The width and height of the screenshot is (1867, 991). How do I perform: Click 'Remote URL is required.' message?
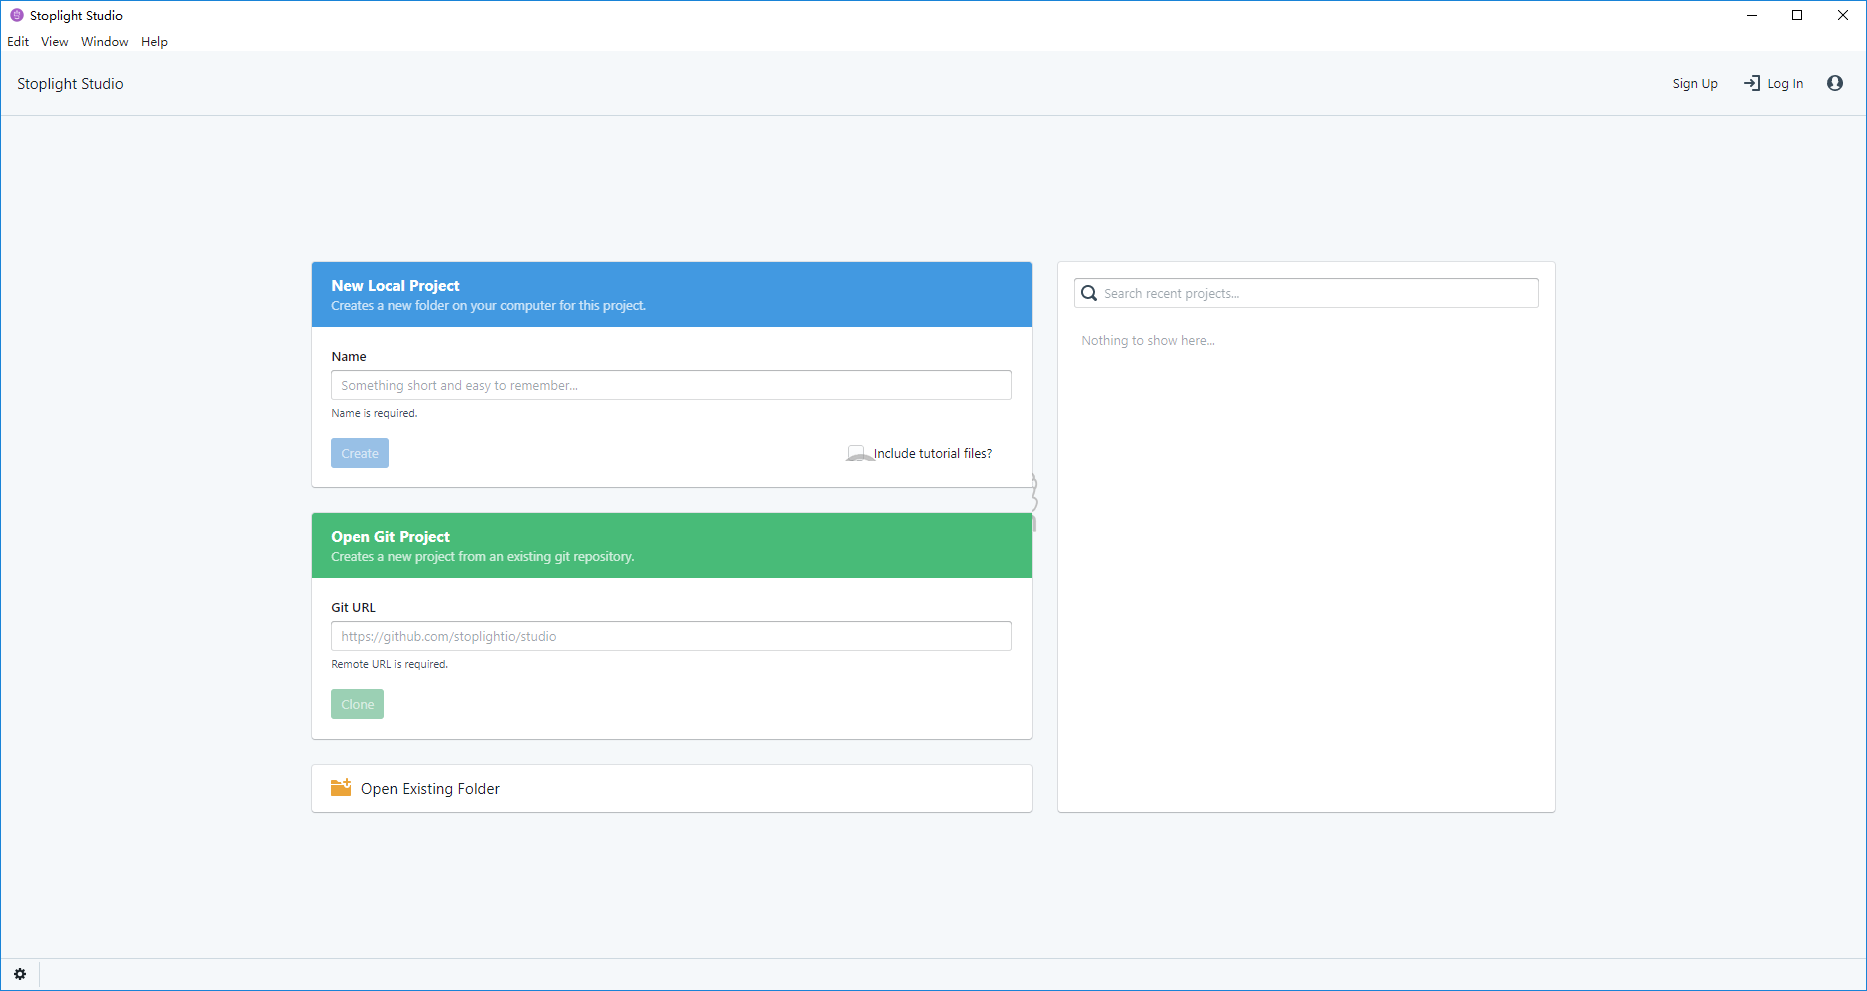point(389,664)
